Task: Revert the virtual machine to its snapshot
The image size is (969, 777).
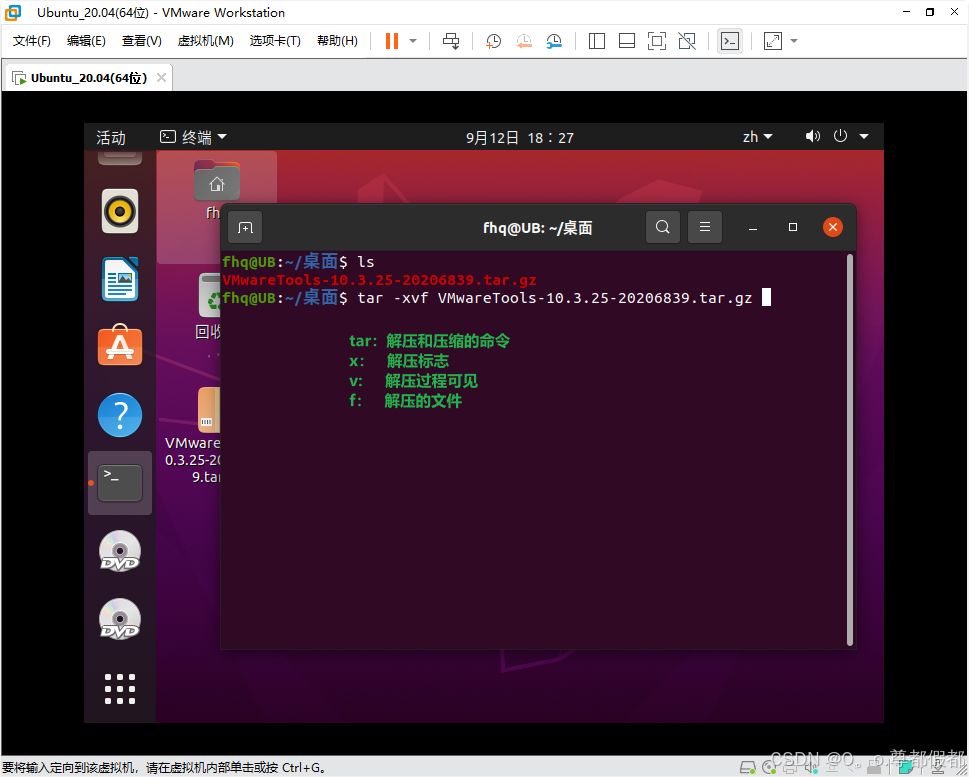Action: tap(524, 41)
